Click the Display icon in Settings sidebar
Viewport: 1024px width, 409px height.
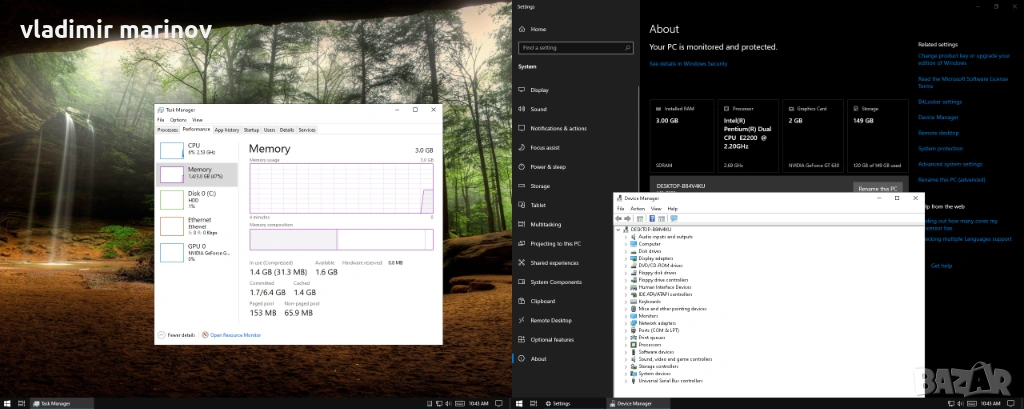click(522, 90)
